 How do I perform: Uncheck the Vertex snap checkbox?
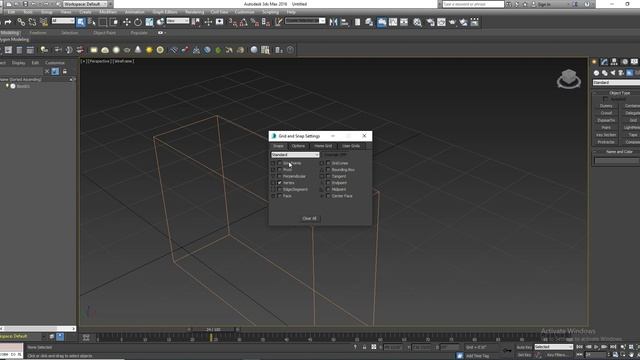tap(280, 183)
